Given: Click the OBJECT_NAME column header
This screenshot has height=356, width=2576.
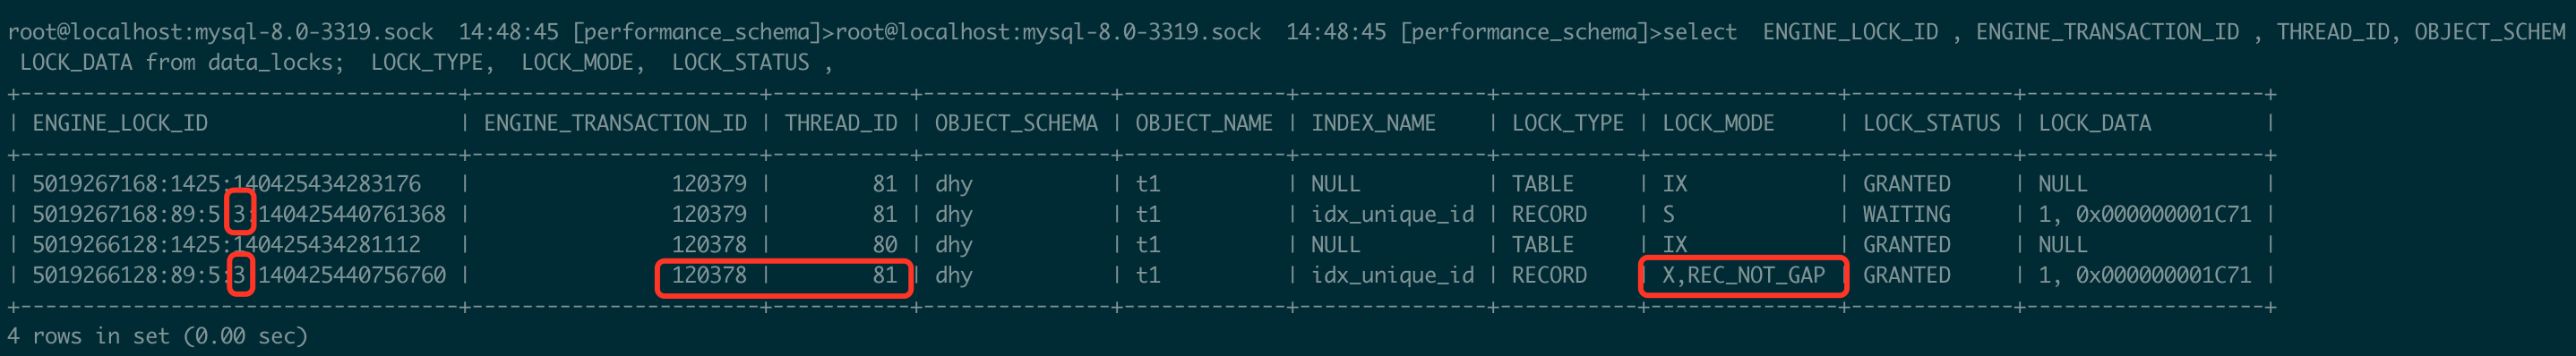Looking at the screenshot, I should (x=1204, y=123).
